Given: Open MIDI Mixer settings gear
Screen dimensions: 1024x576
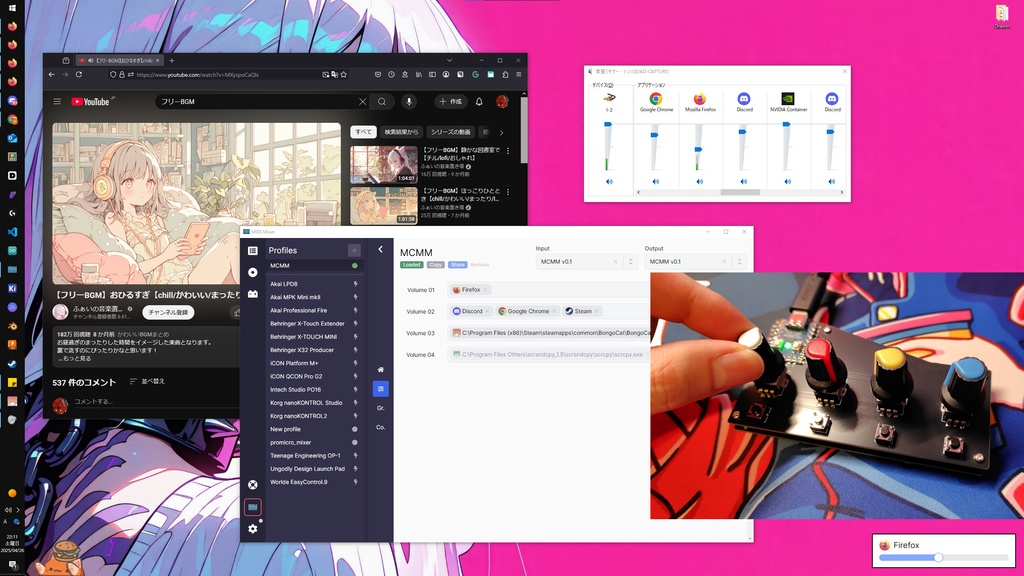Looking at the screenshot, I should coord(253,529).
